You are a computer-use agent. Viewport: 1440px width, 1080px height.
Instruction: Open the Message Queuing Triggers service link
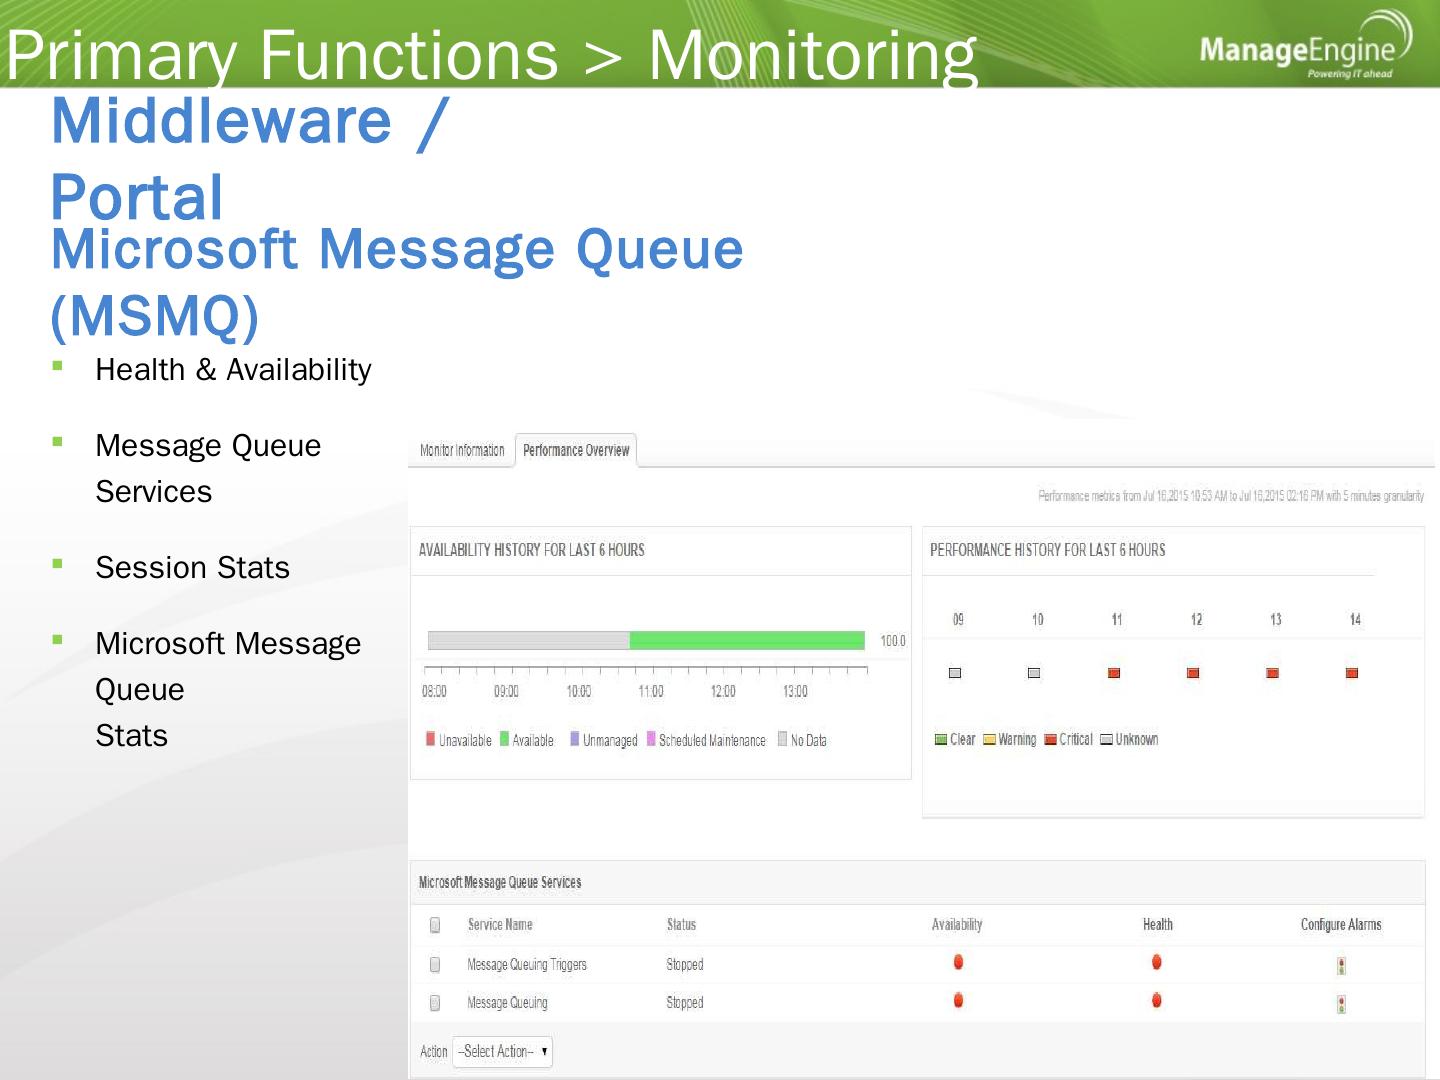coord(527,965)
